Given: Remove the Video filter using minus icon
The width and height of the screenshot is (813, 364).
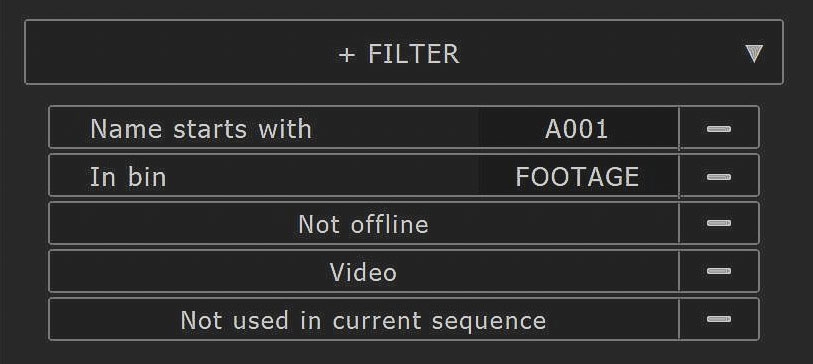Looking at the screenshot, I should click(x=719, y=271).
